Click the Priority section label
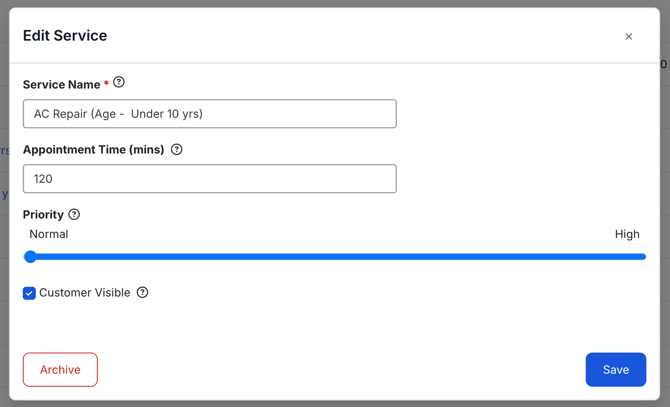 [x=43, y=214]
